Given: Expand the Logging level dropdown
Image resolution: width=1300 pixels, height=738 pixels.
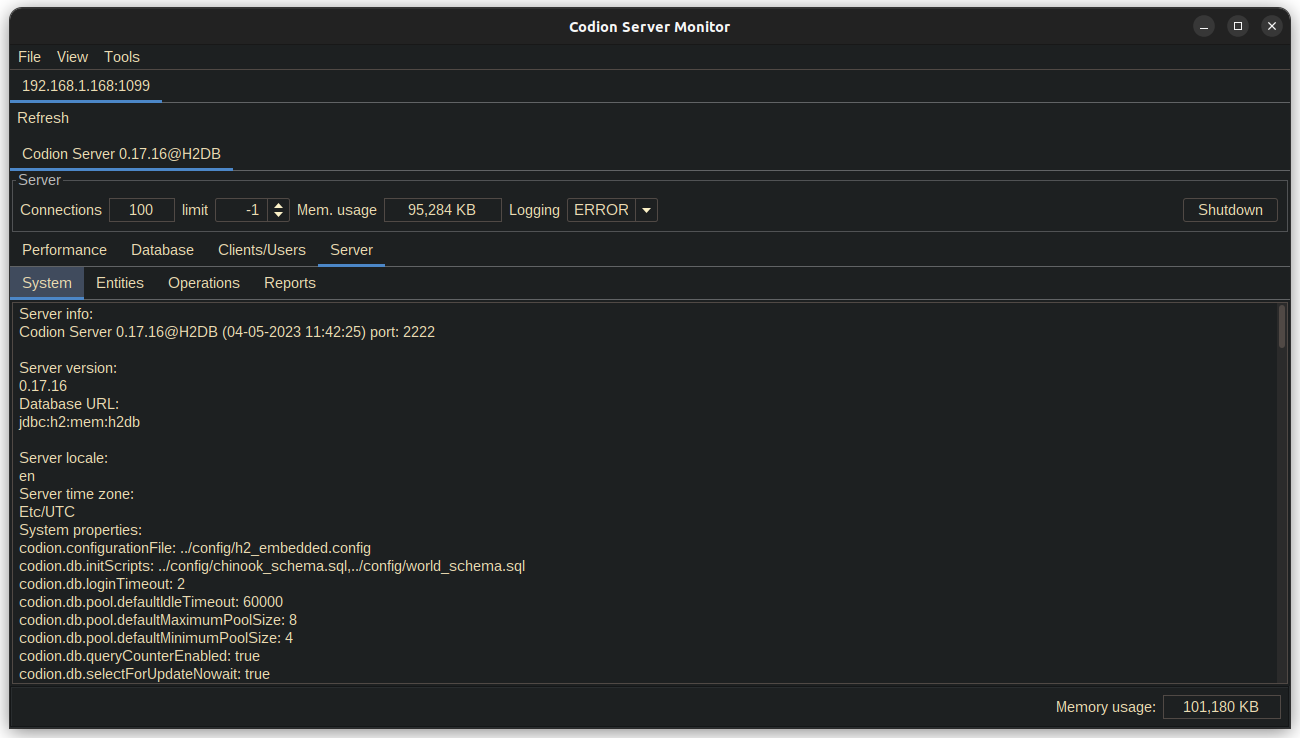Looking at the screenshot, I should [x=646, y=210].
